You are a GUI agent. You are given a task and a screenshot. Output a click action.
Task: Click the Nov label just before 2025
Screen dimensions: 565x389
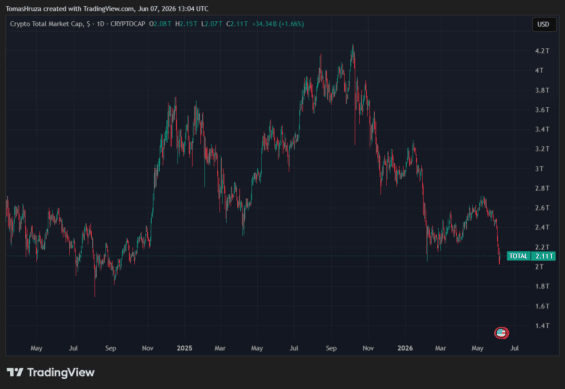pyautogui.click(x=147, y=348)
